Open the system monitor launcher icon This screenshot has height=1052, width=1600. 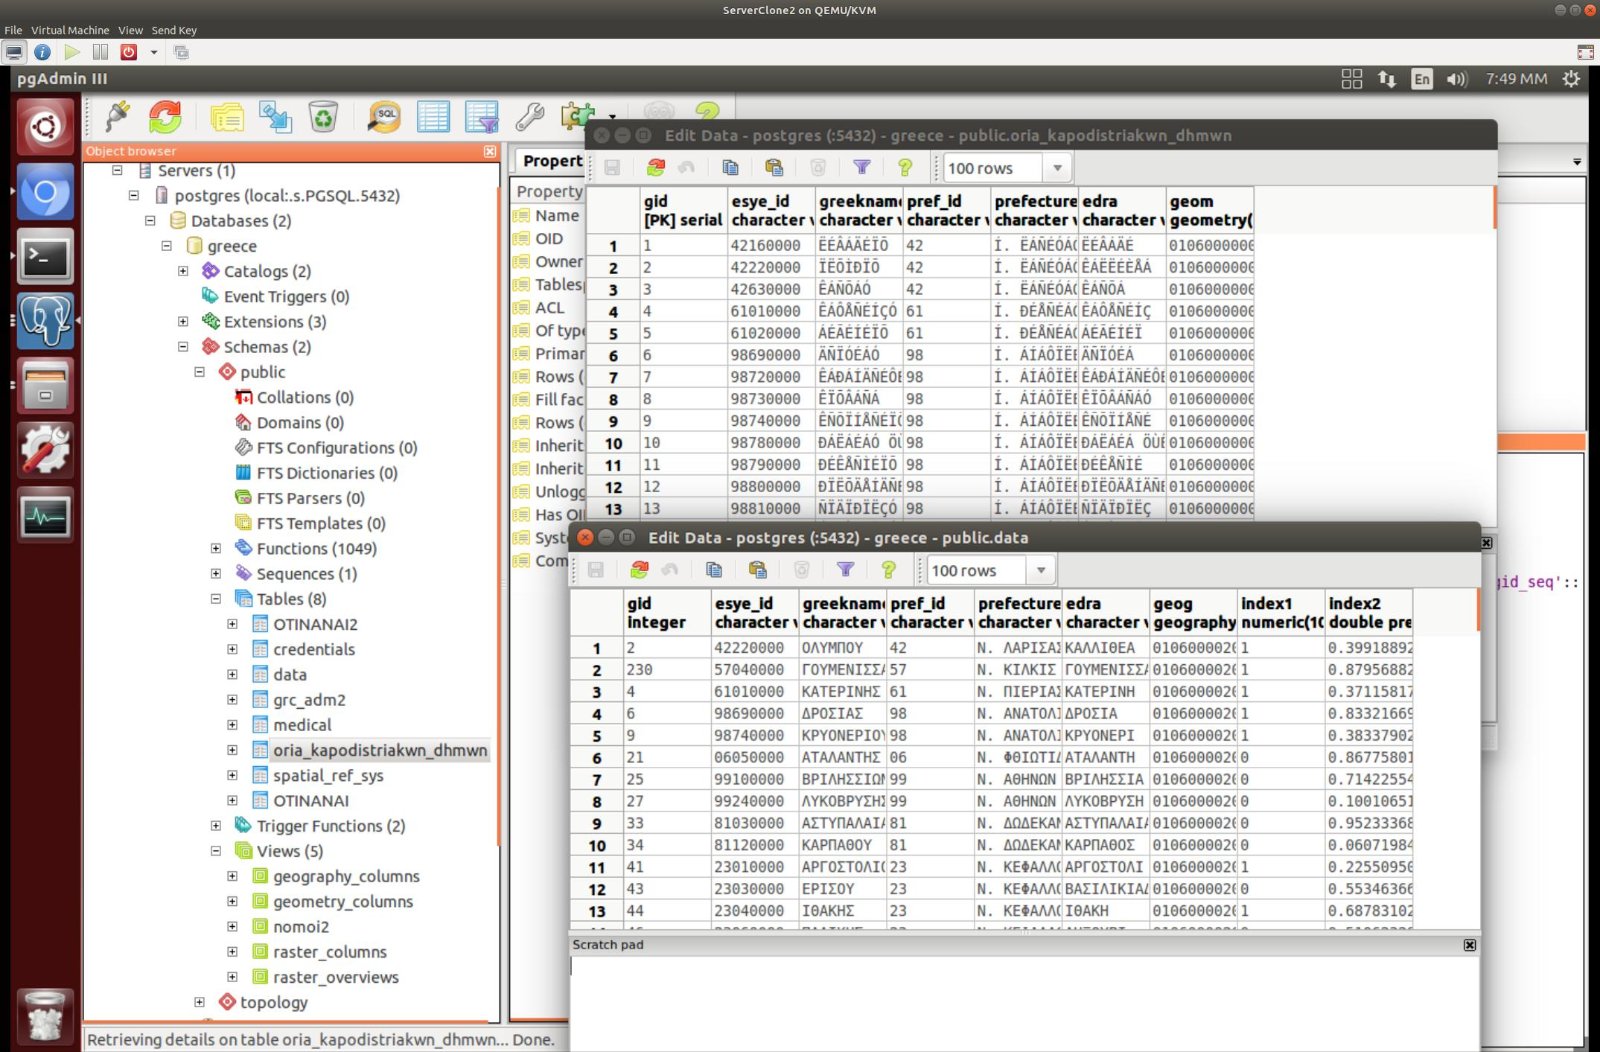45,516
